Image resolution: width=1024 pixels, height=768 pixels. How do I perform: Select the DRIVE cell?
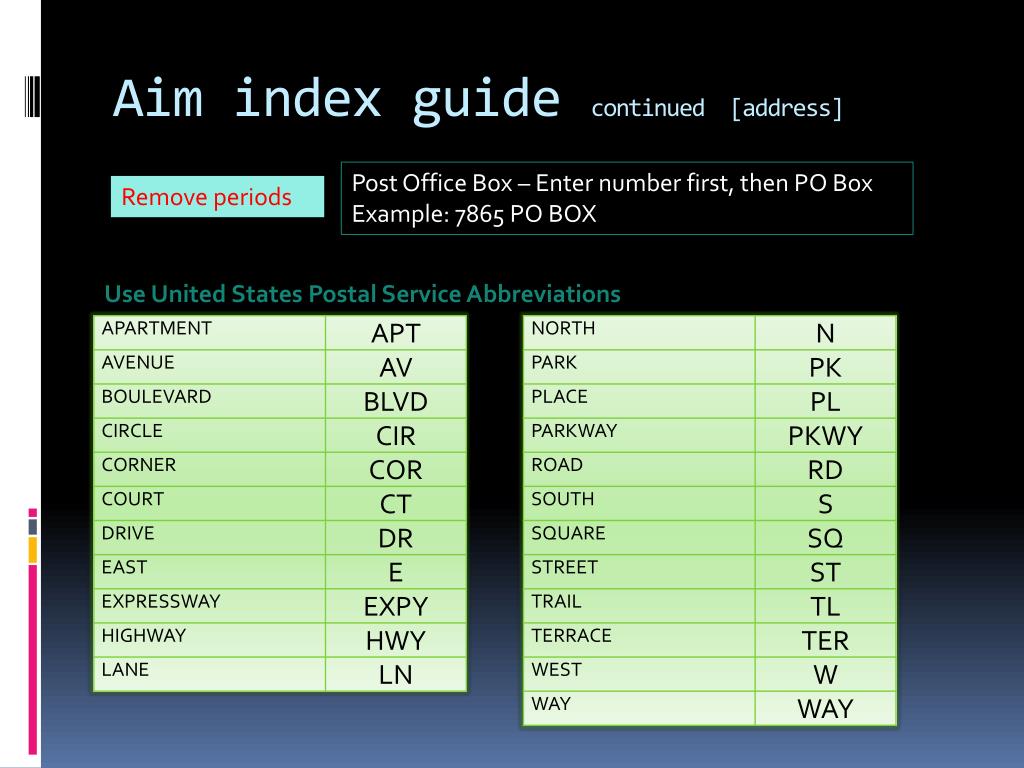(x=210, y=538)
